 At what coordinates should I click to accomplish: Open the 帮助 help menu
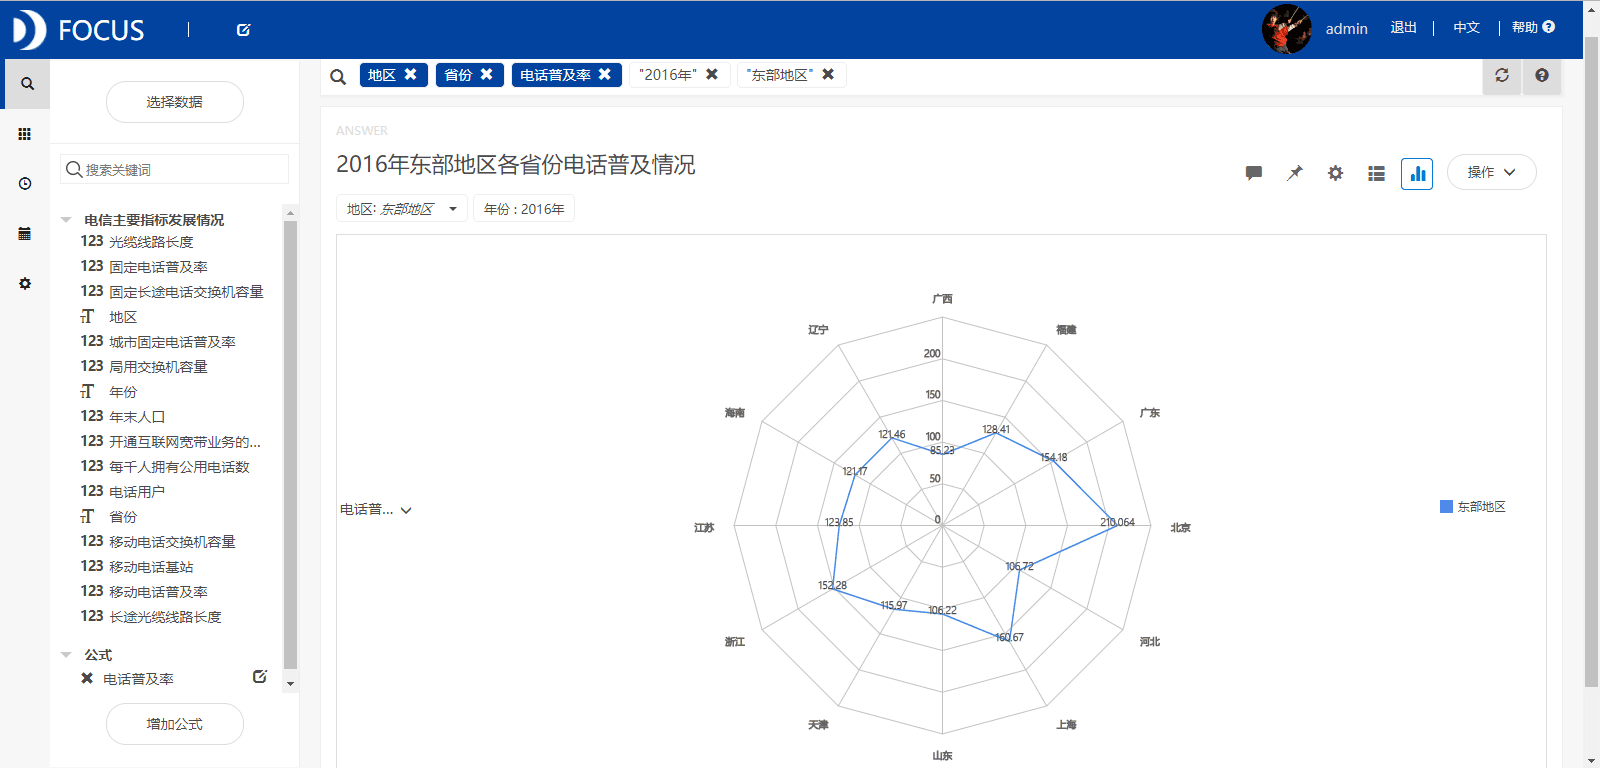tap(1533, 28)
